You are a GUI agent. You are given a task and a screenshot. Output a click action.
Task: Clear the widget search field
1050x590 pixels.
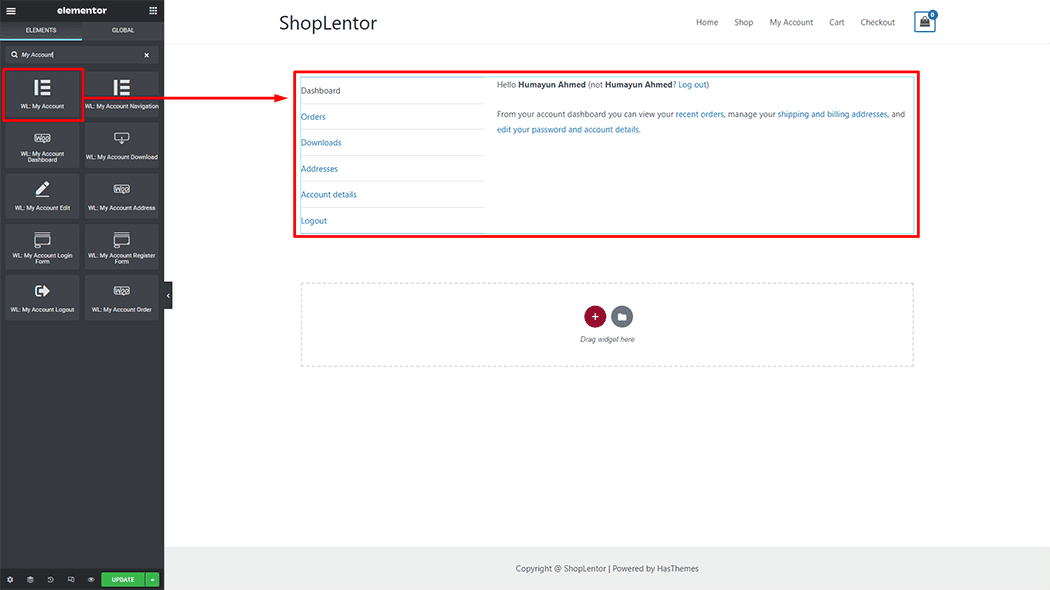(x=146, y=55)
